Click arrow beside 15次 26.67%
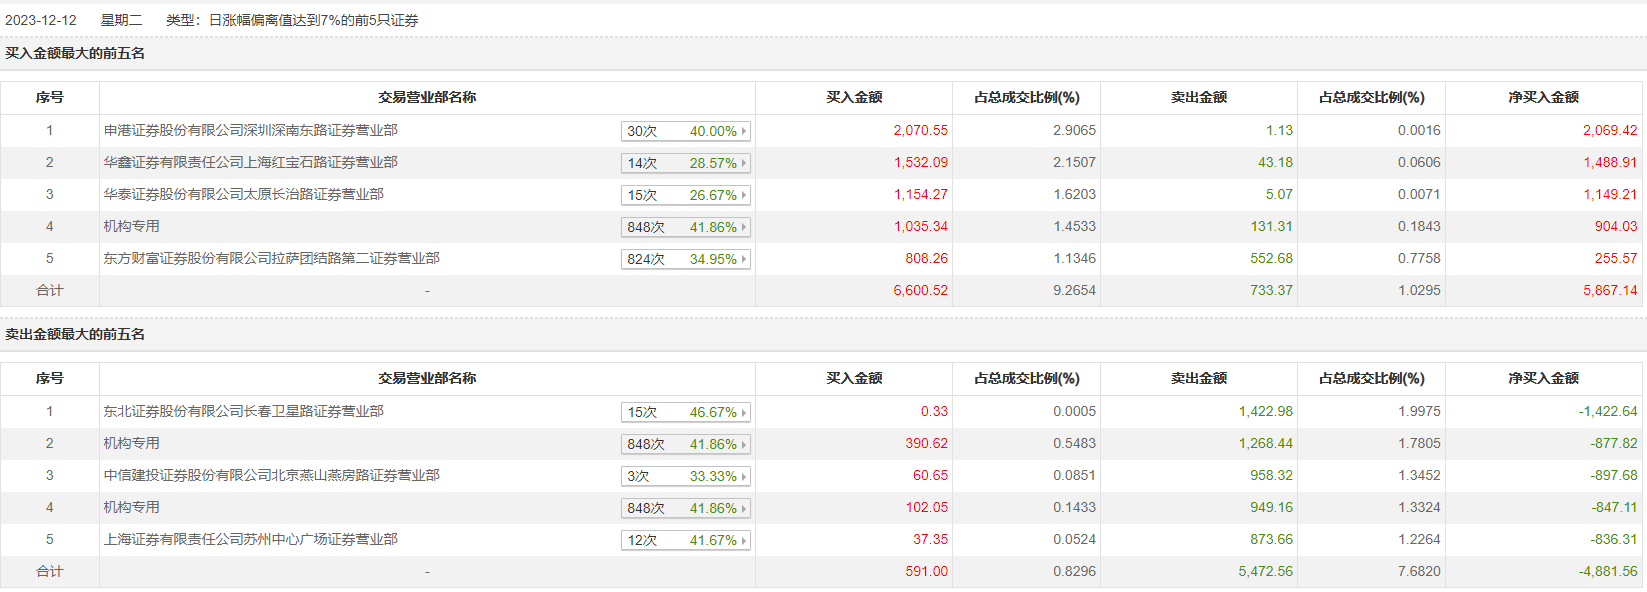The image size is (1647, 592). 744,195
